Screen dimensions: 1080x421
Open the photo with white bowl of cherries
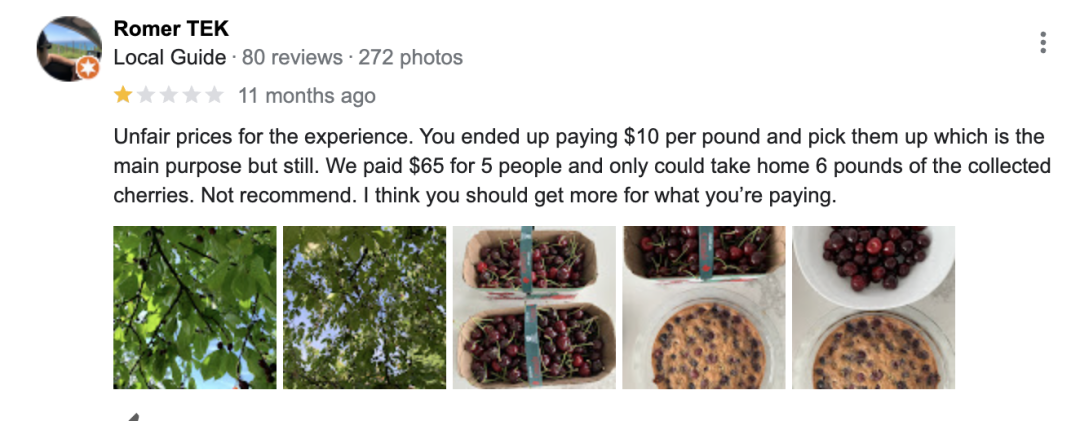873,307
